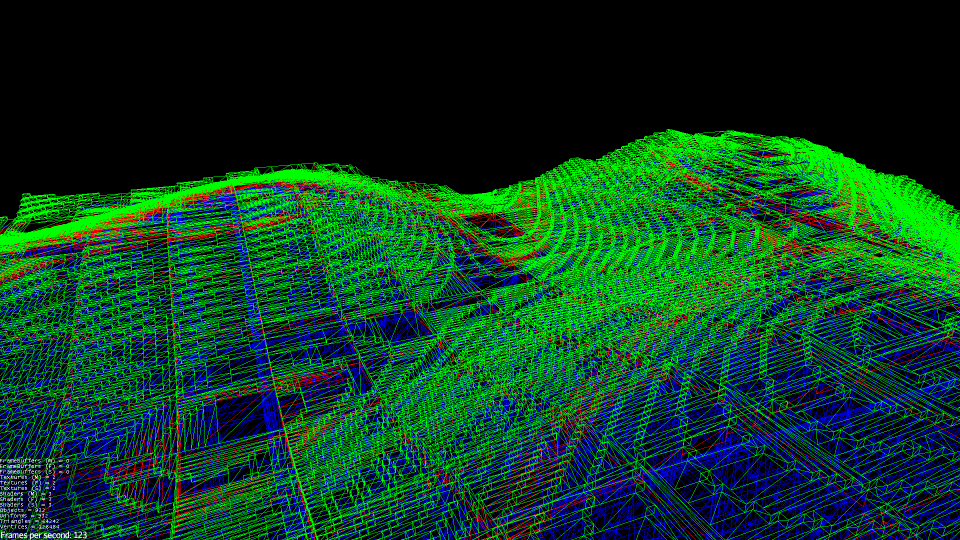Click the "Objects = 912" debug line
Viewport: 960px width, 540px height.
tap(23, 510)
